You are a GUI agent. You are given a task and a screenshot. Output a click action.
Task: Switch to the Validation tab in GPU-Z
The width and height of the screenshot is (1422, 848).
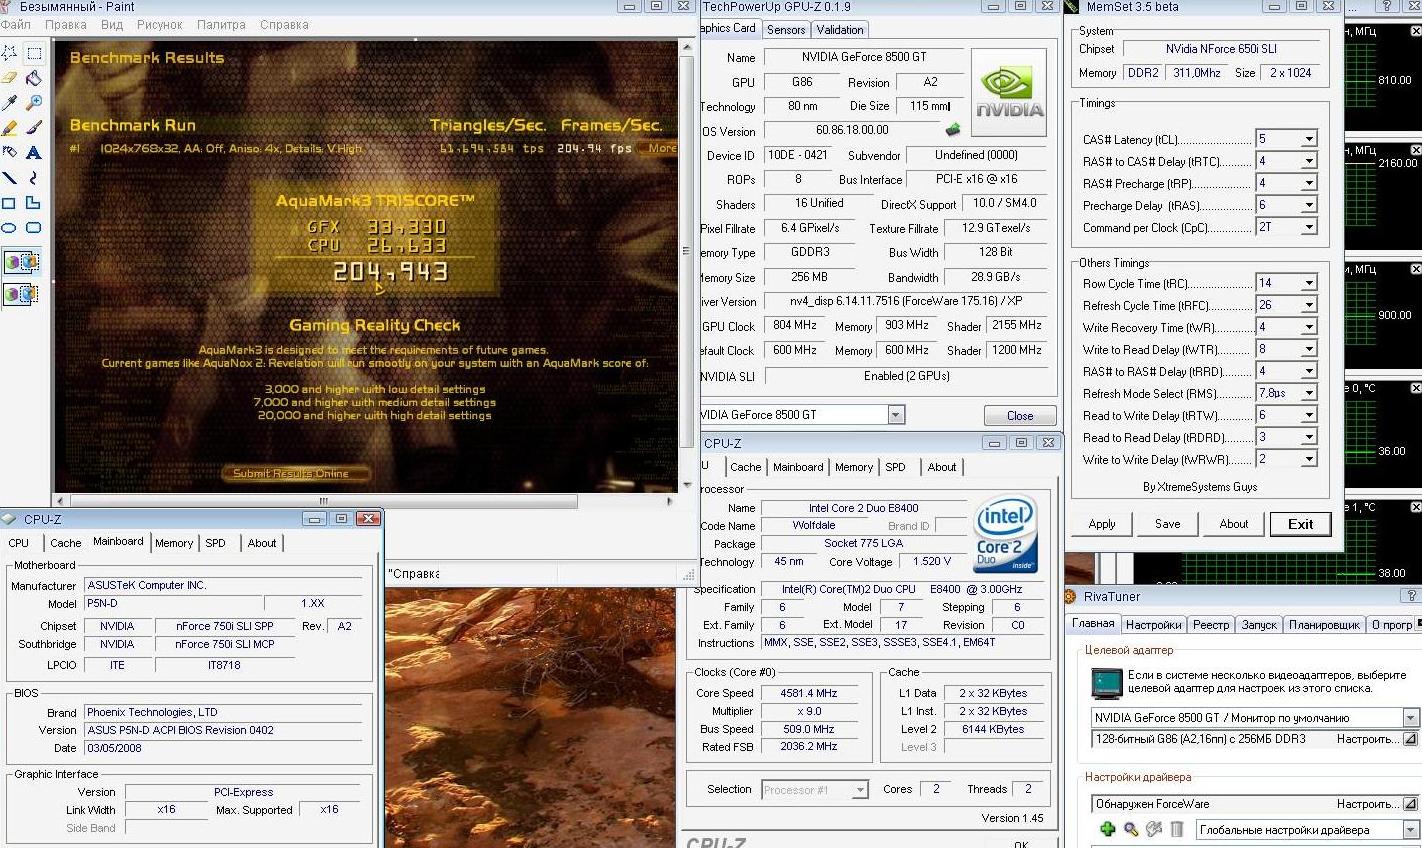point(840,29)
